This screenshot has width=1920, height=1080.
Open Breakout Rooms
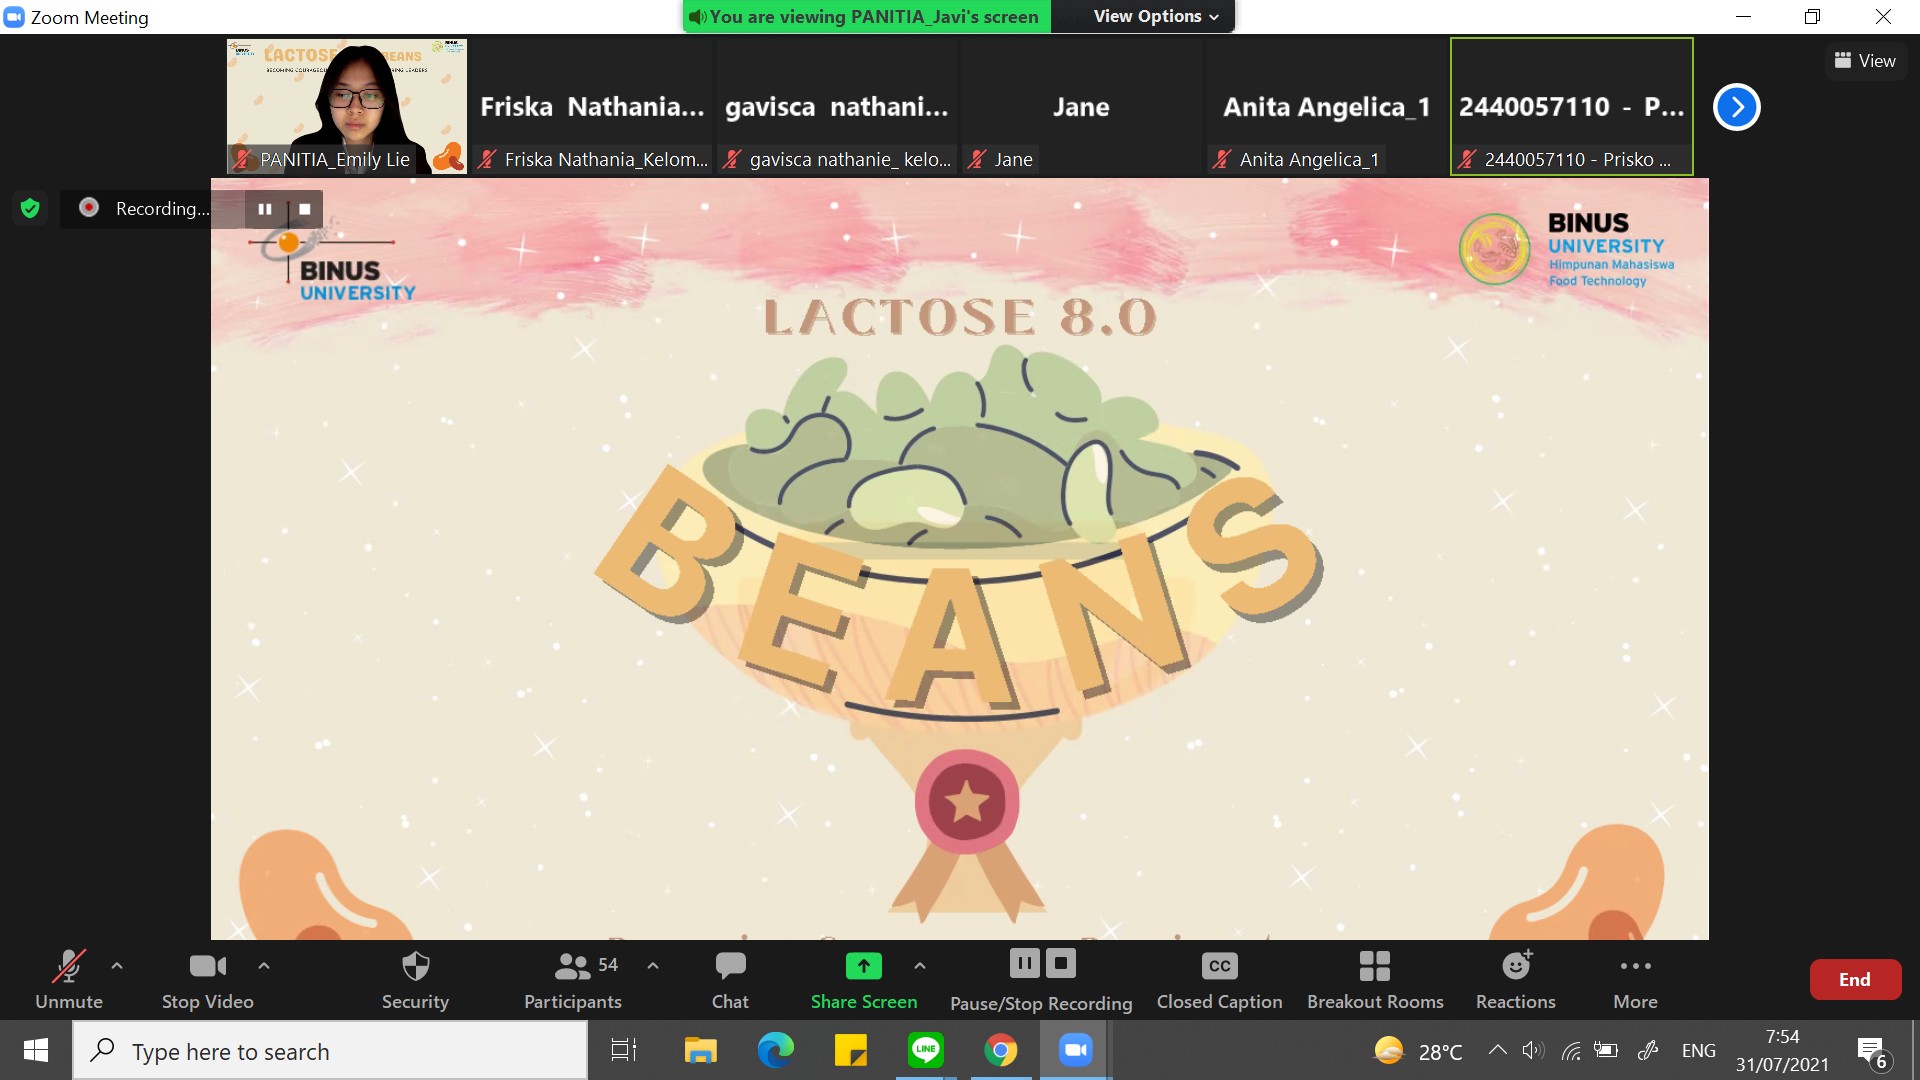coord(1375,980)
